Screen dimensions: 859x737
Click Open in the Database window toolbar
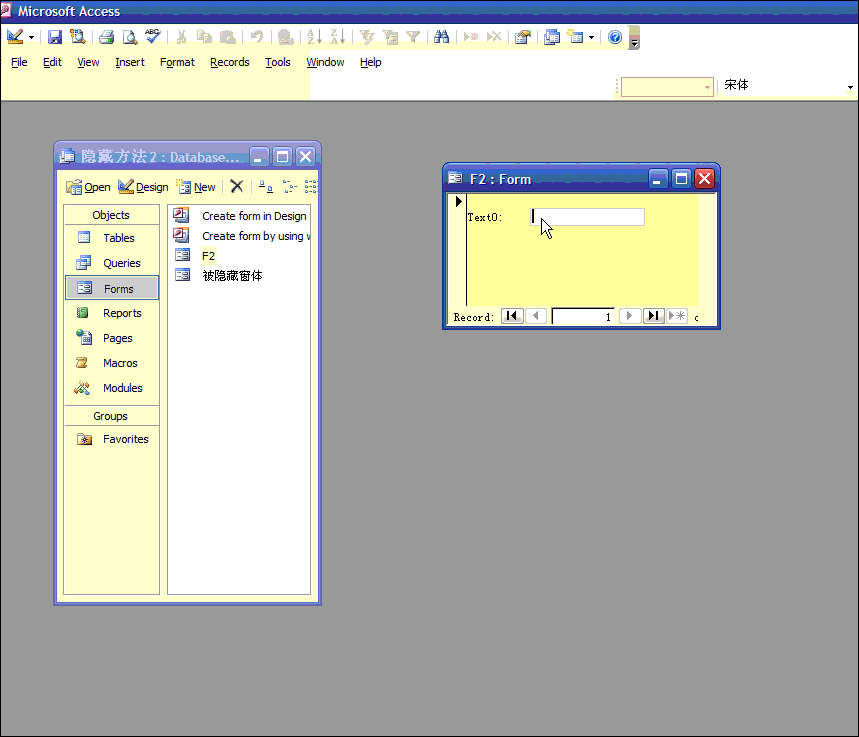(88, 187)
